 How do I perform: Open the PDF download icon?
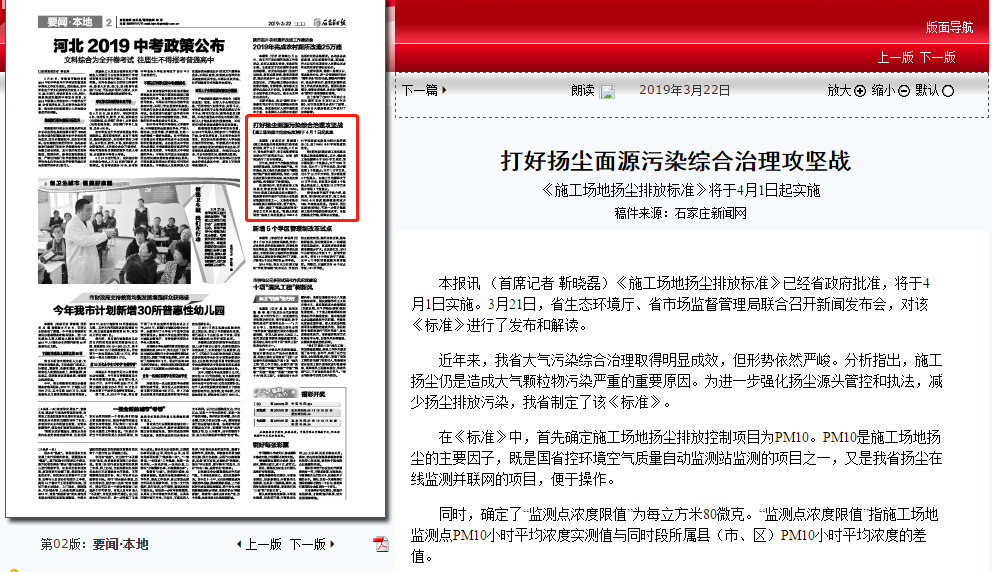coord(380,544)
